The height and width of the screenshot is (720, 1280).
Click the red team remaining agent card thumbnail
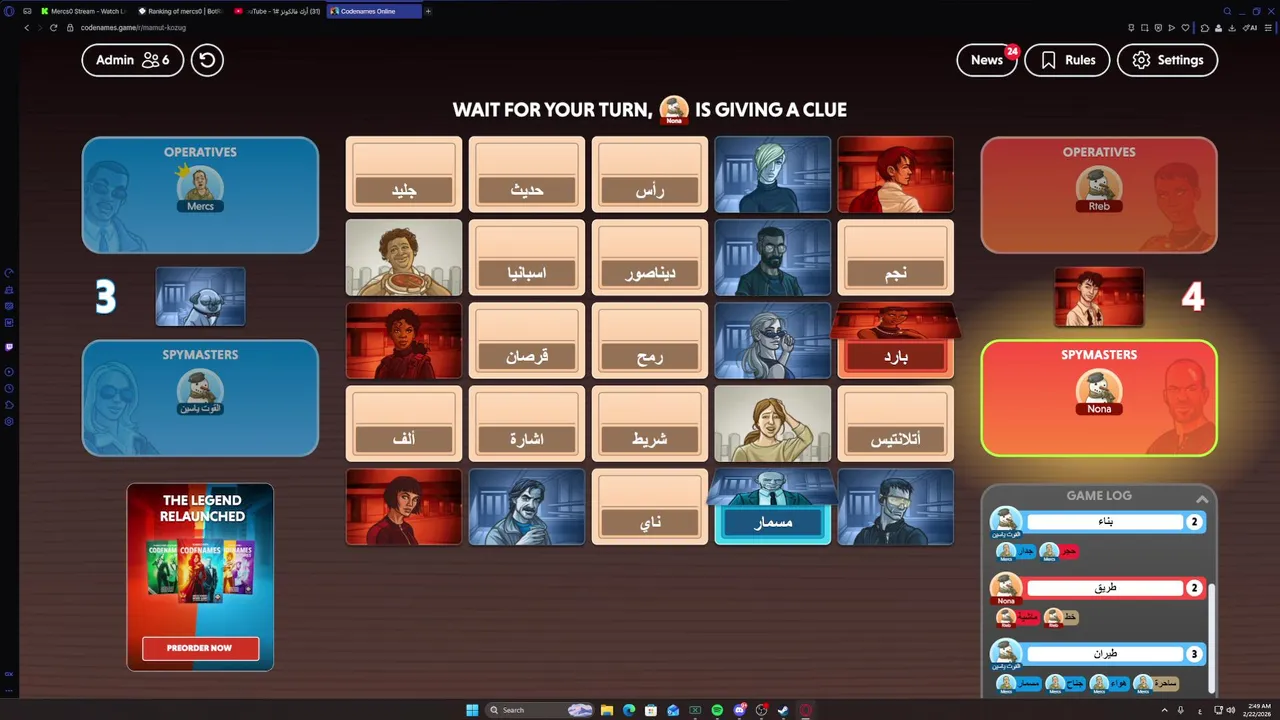click(1099, 296)
